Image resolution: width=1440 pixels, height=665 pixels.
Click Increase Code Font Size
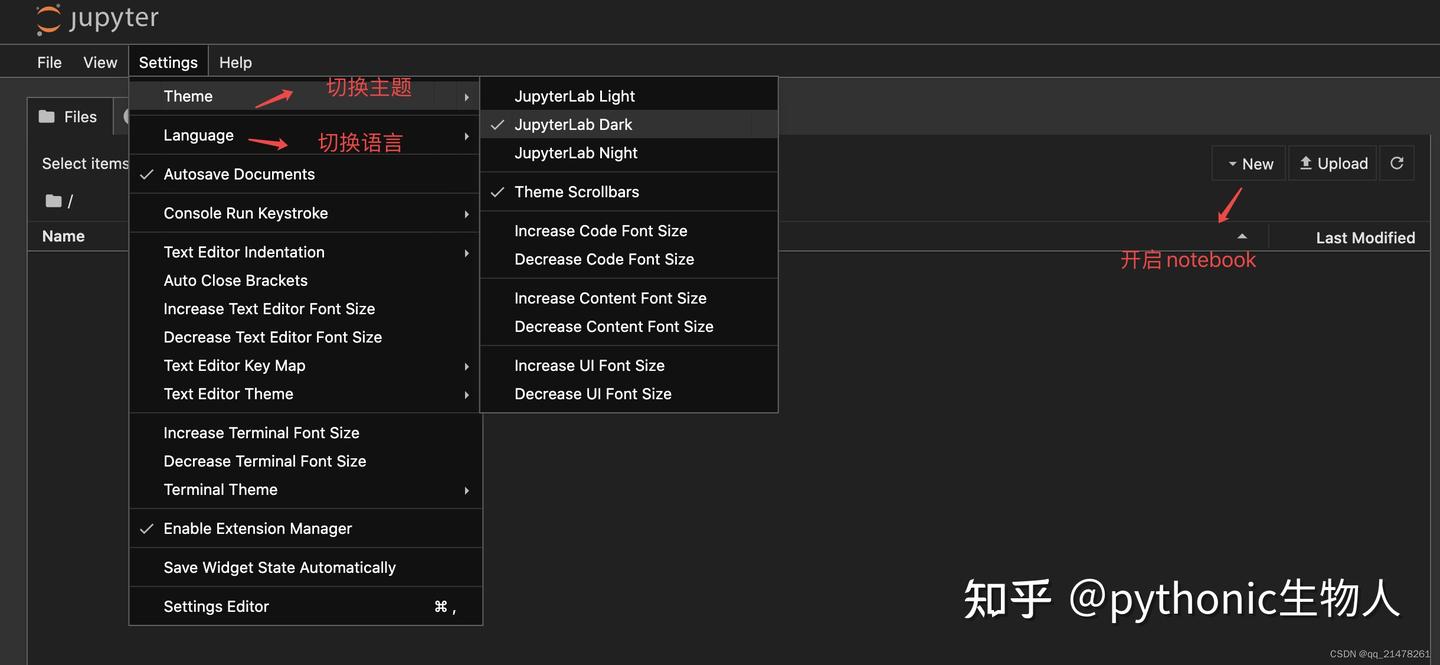tap(600, 230)
